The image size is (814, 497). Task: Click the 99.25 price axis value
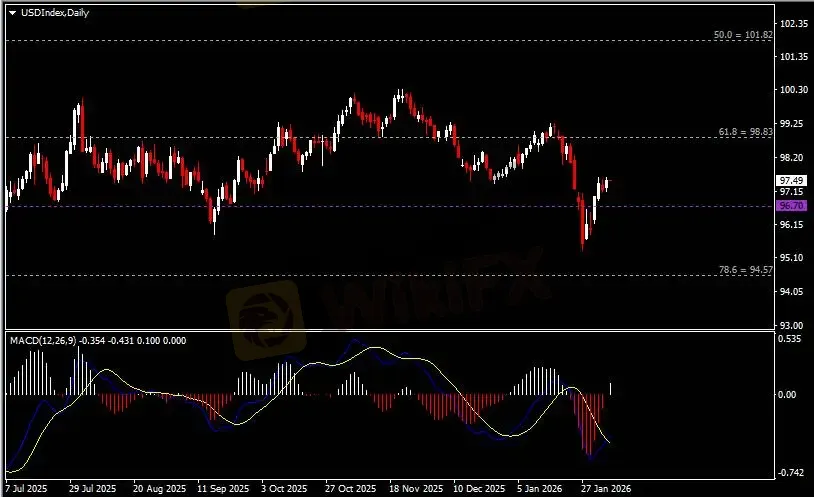[x=794, y=124]
